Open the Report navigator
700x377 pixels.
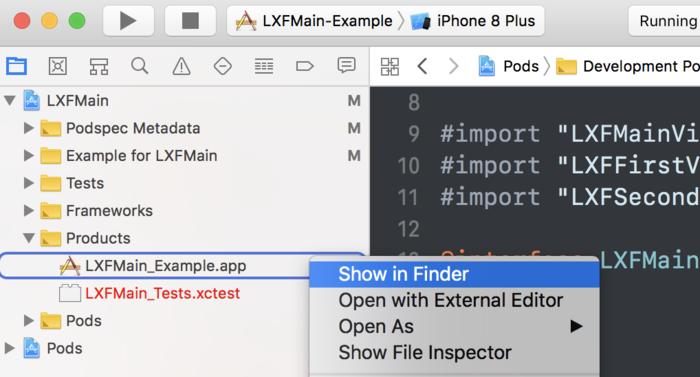tap(346, 66)
